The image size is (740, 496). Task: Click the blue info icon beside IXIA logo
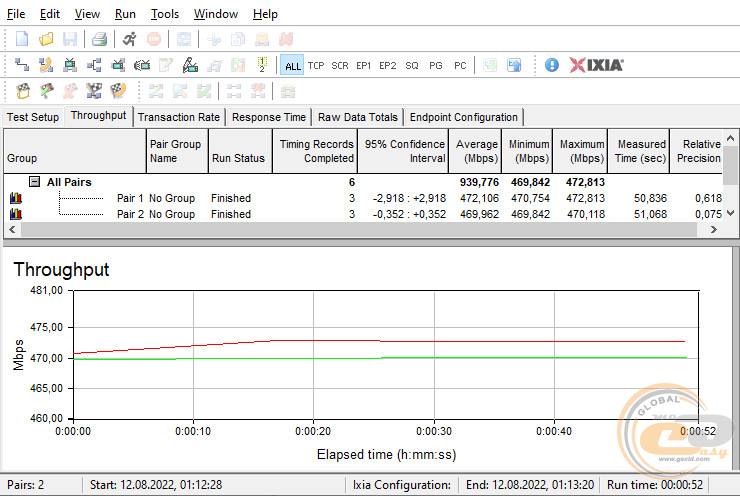pos(552,65)
